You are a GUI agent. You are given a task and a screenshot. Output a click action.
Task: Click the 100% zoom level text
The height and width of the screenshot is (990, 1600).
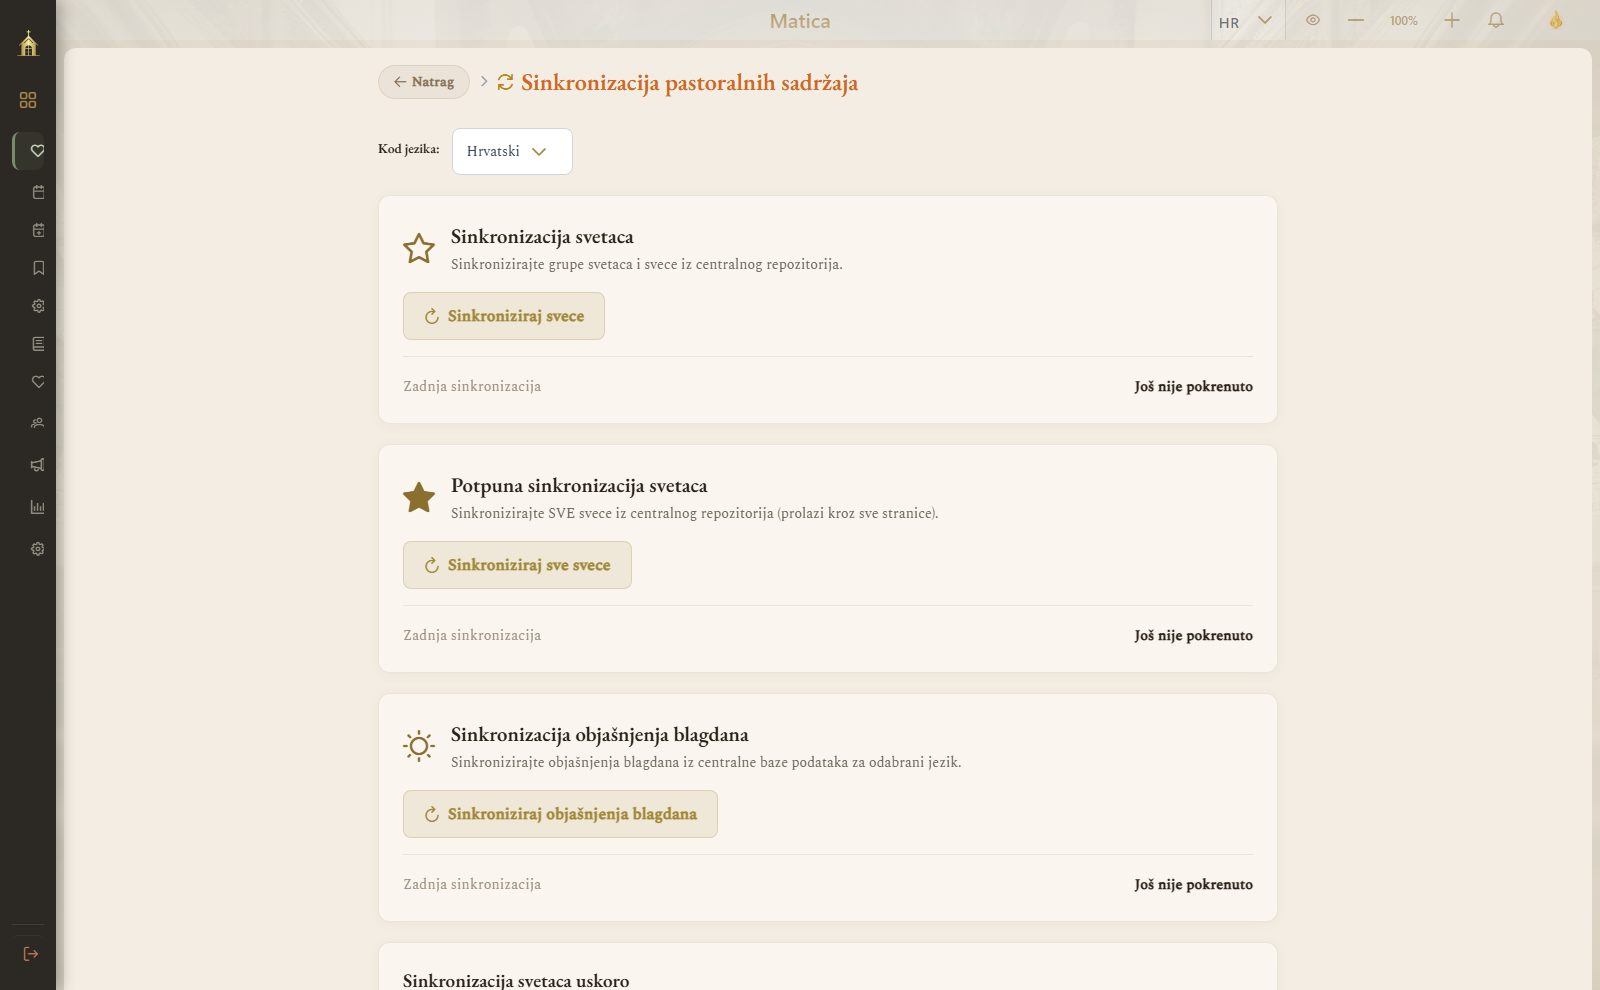tap(1403, 21)
